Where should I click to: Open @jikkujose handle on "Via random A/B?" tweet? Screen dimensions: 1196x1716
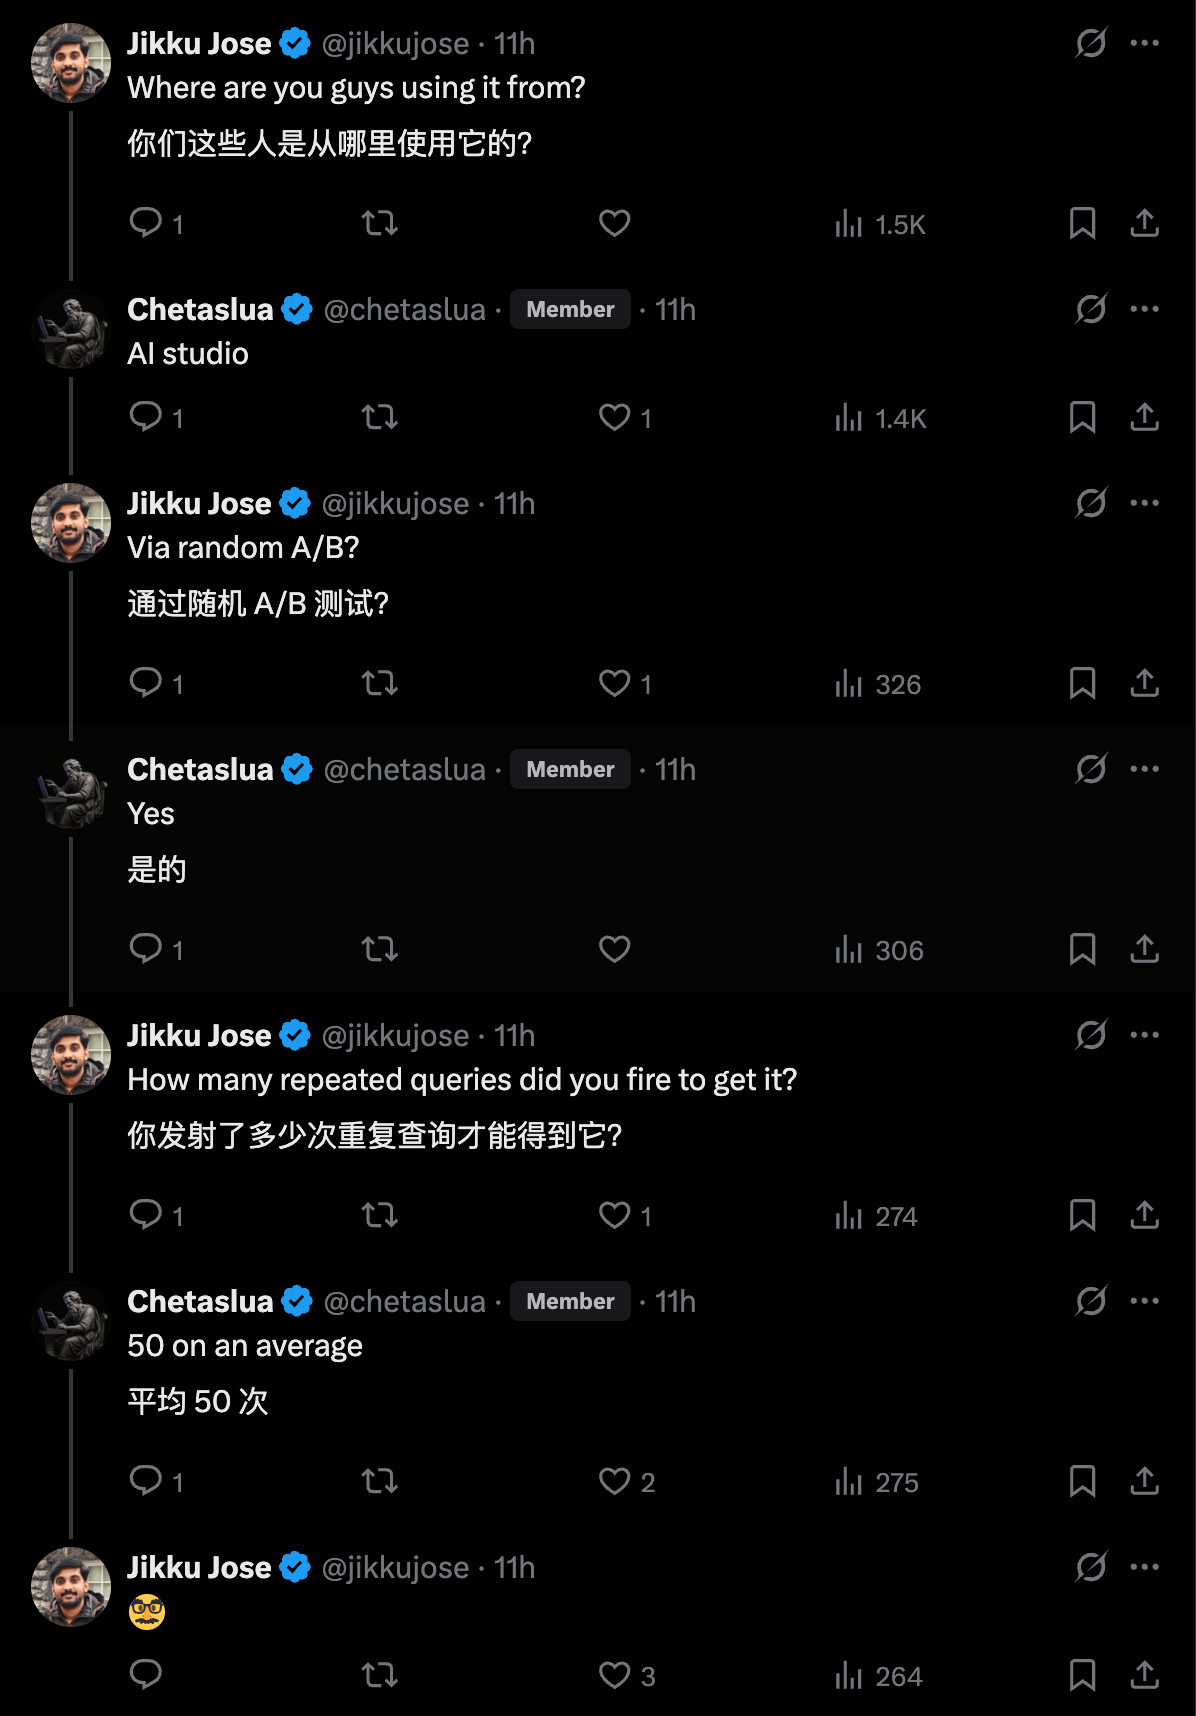pyautogui.click(x=395, y=504)
